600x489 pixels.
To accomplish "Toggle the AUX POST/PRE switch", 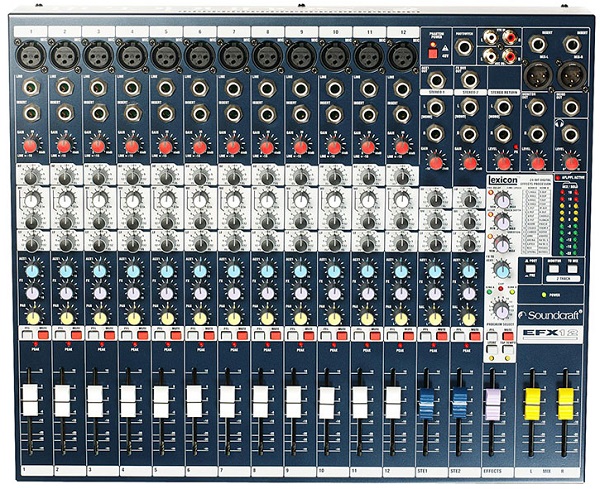I will (x=531, y=269).
